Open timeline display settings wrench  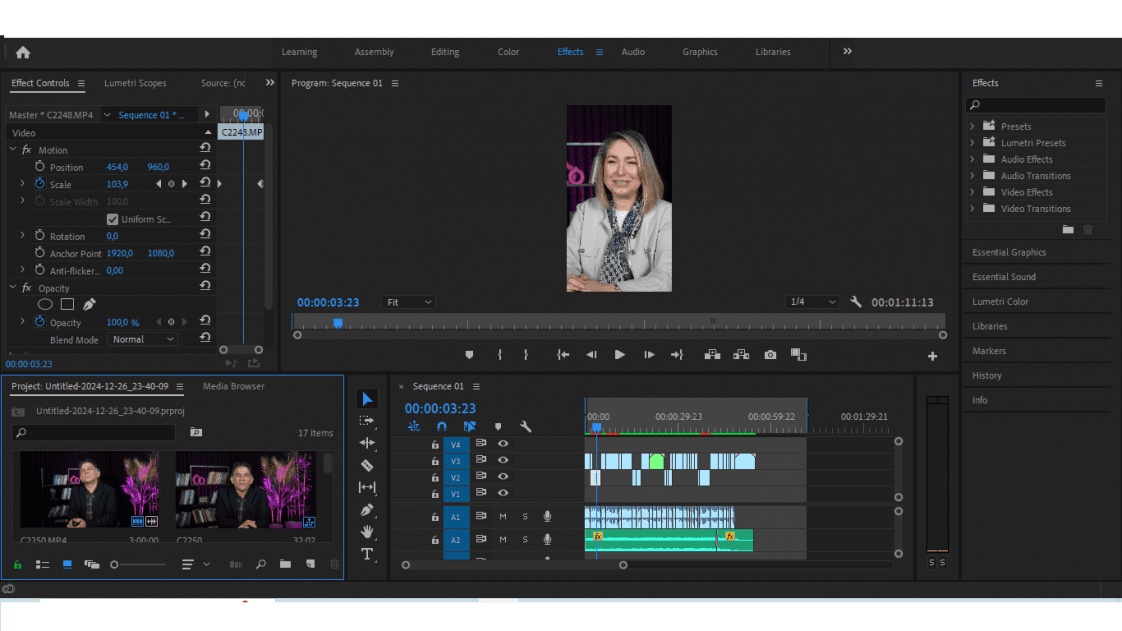click(526, 427)
